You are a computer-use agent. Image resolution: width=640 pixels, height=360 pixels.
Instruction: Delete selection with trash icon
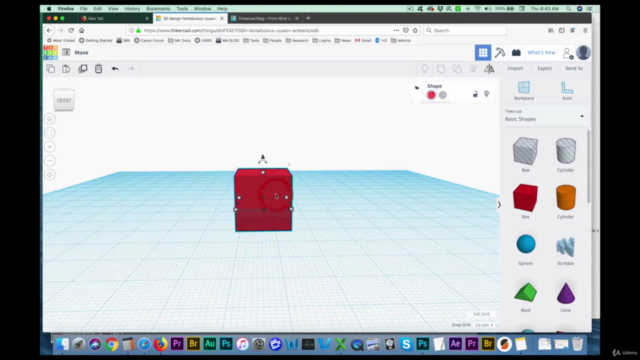click(98, 69)
